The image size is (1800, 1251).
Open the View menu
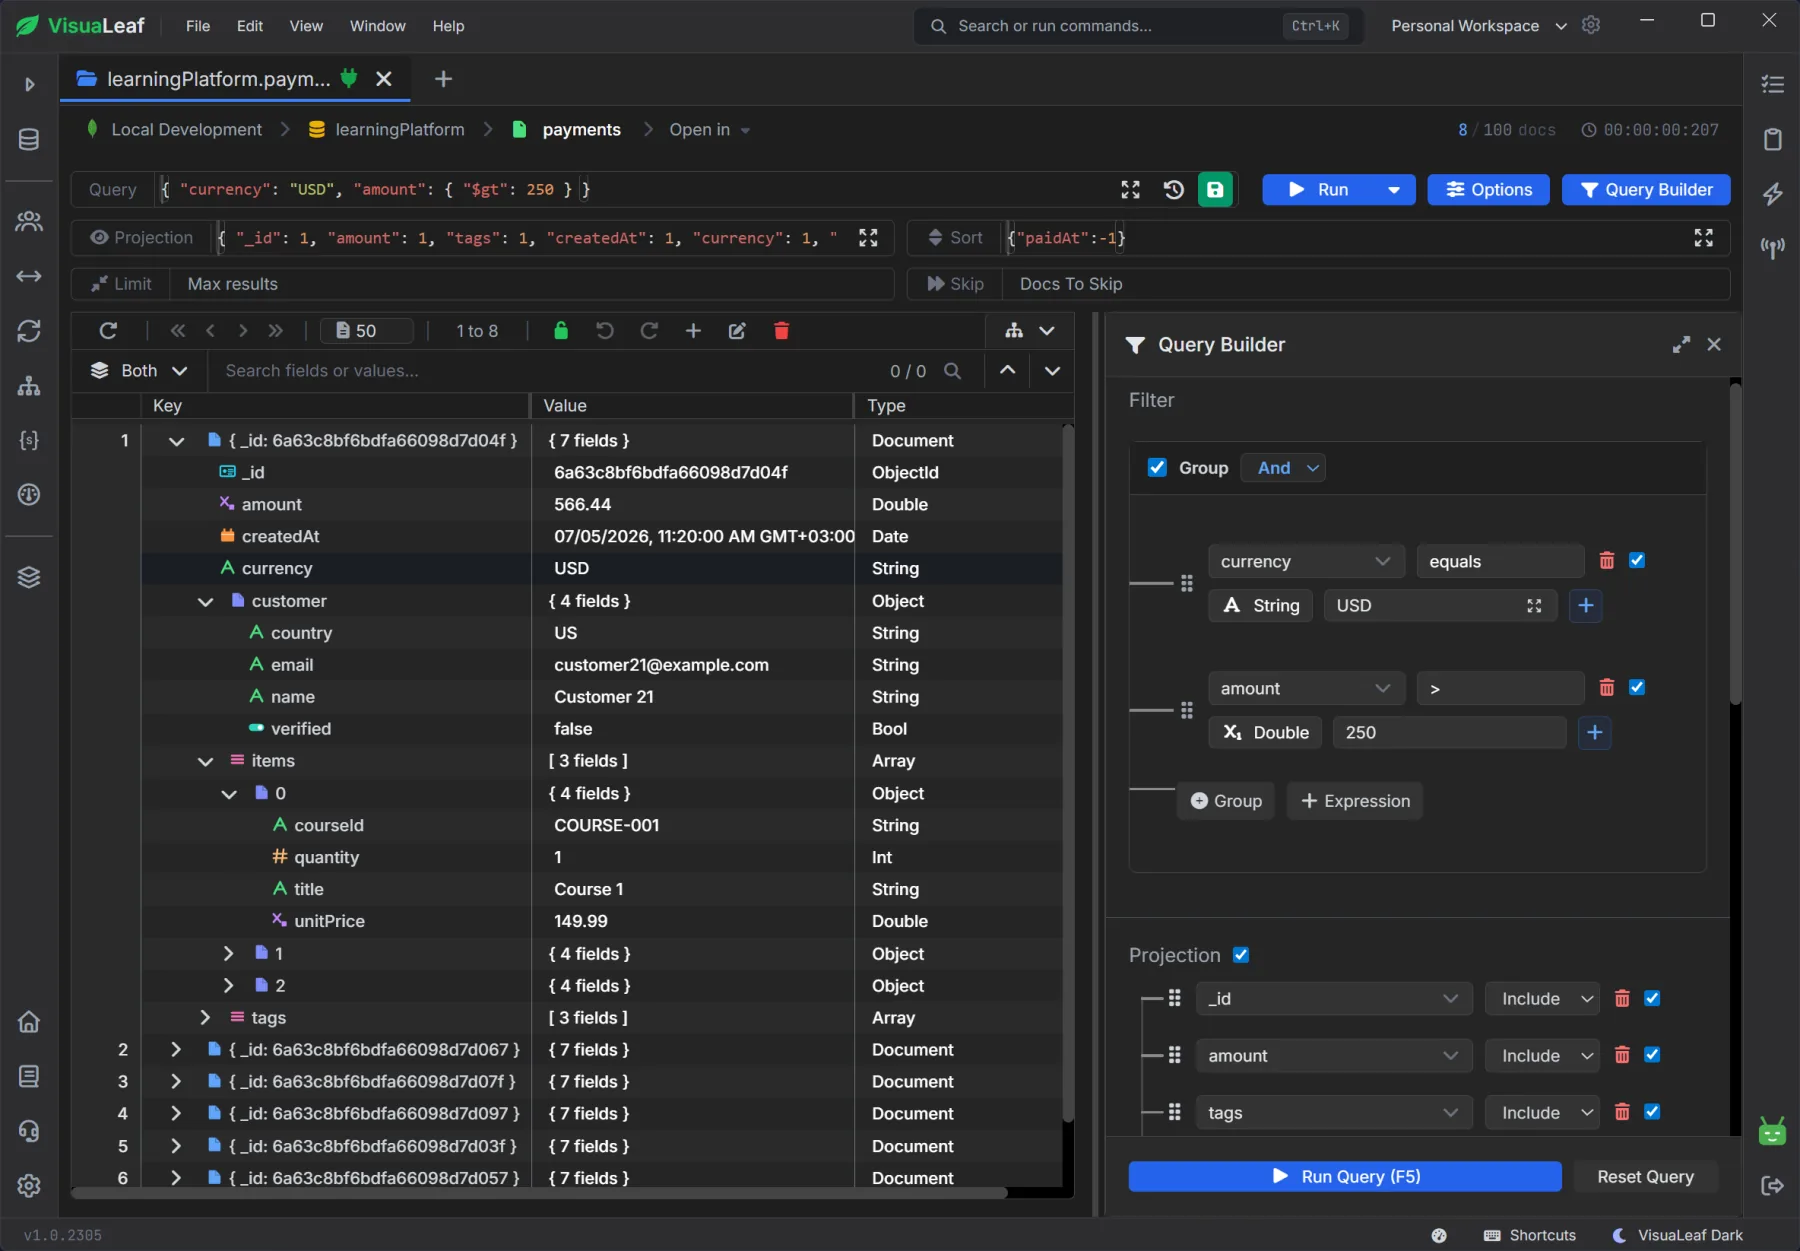click(306, 26)
